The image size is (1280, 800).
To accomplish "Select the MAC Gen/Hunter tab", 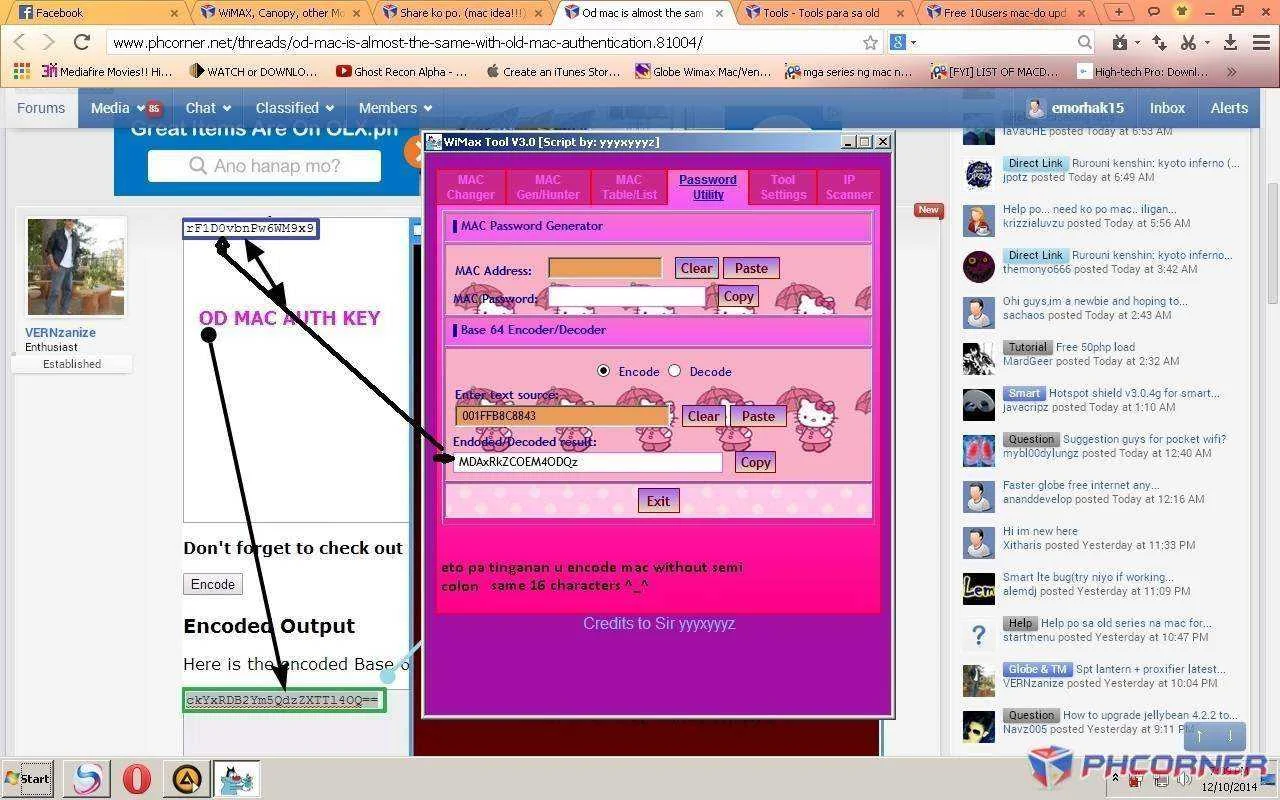I will [548, 187].
